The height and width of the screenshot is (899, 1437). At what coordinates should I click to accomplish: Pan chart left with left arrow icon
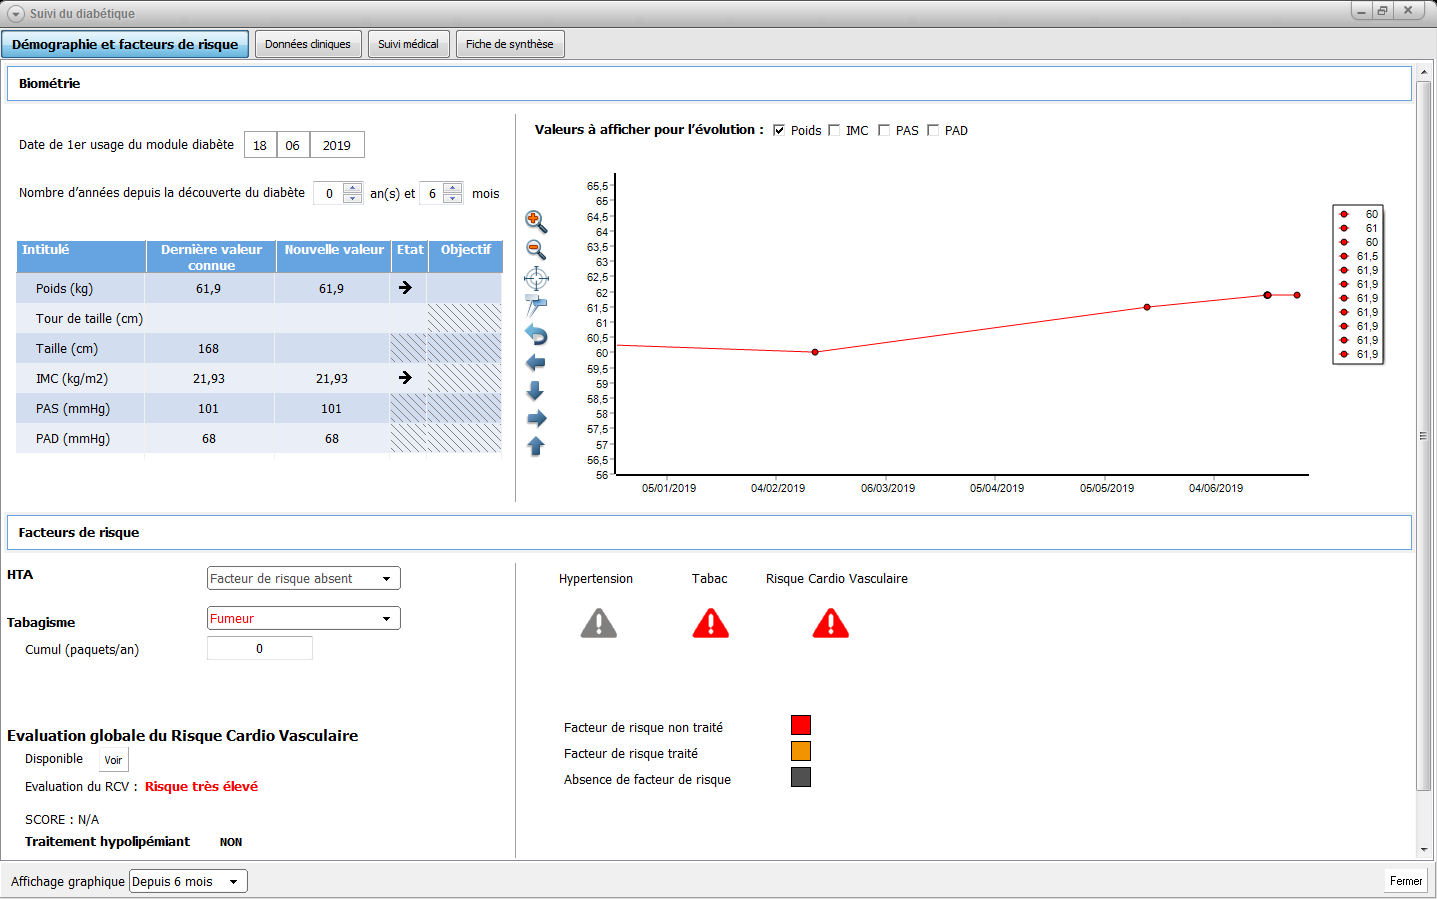tap(536, 362)
